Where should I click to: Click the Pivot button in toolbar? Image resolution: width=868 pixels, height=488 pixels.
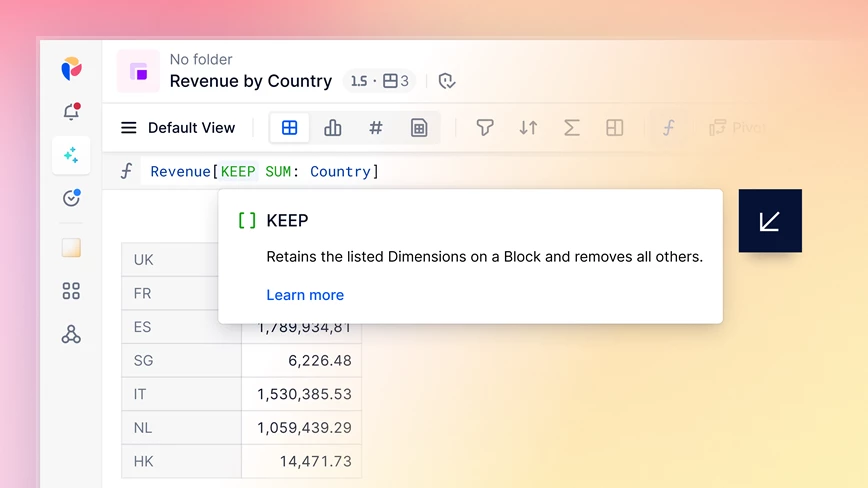click(x=737, y=128)
